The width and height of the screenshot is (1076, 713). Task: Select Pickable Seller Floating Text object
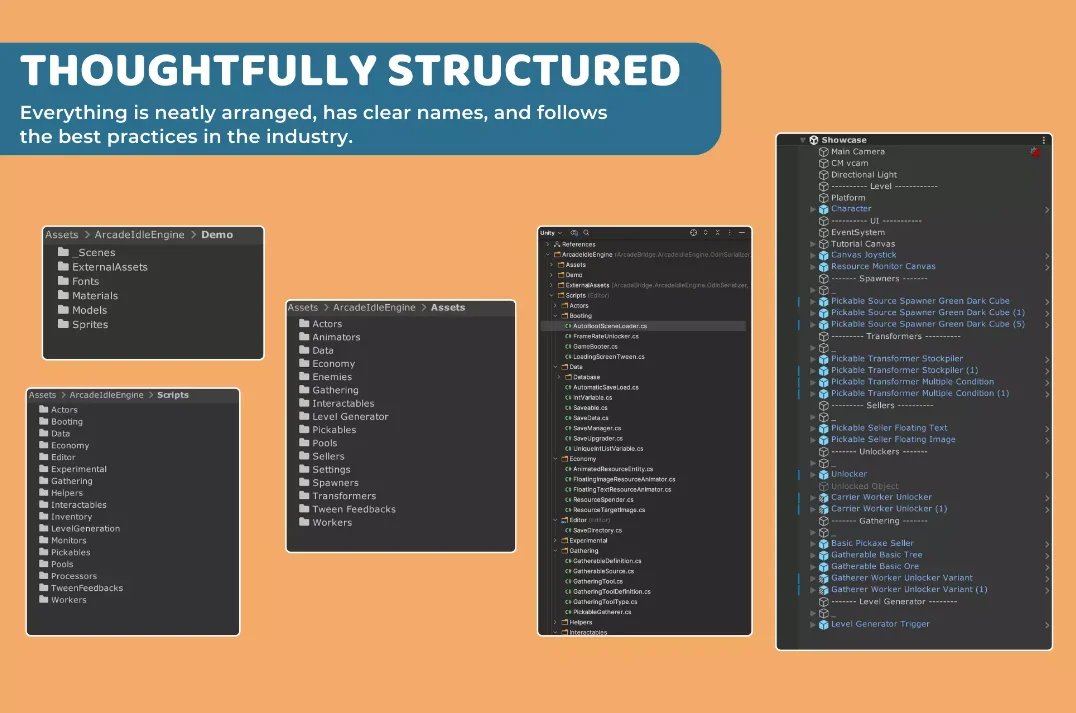pyautogui.click(x=889, y=428)
